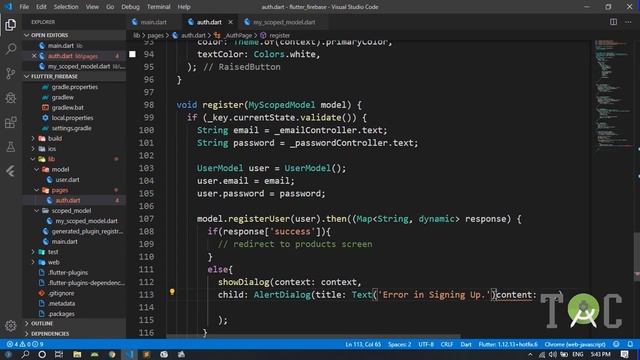Close auth.dart in Open Editors list
The height and width of the screenshot is (360, 640).
pyautogui.click(x=34, y=56)
